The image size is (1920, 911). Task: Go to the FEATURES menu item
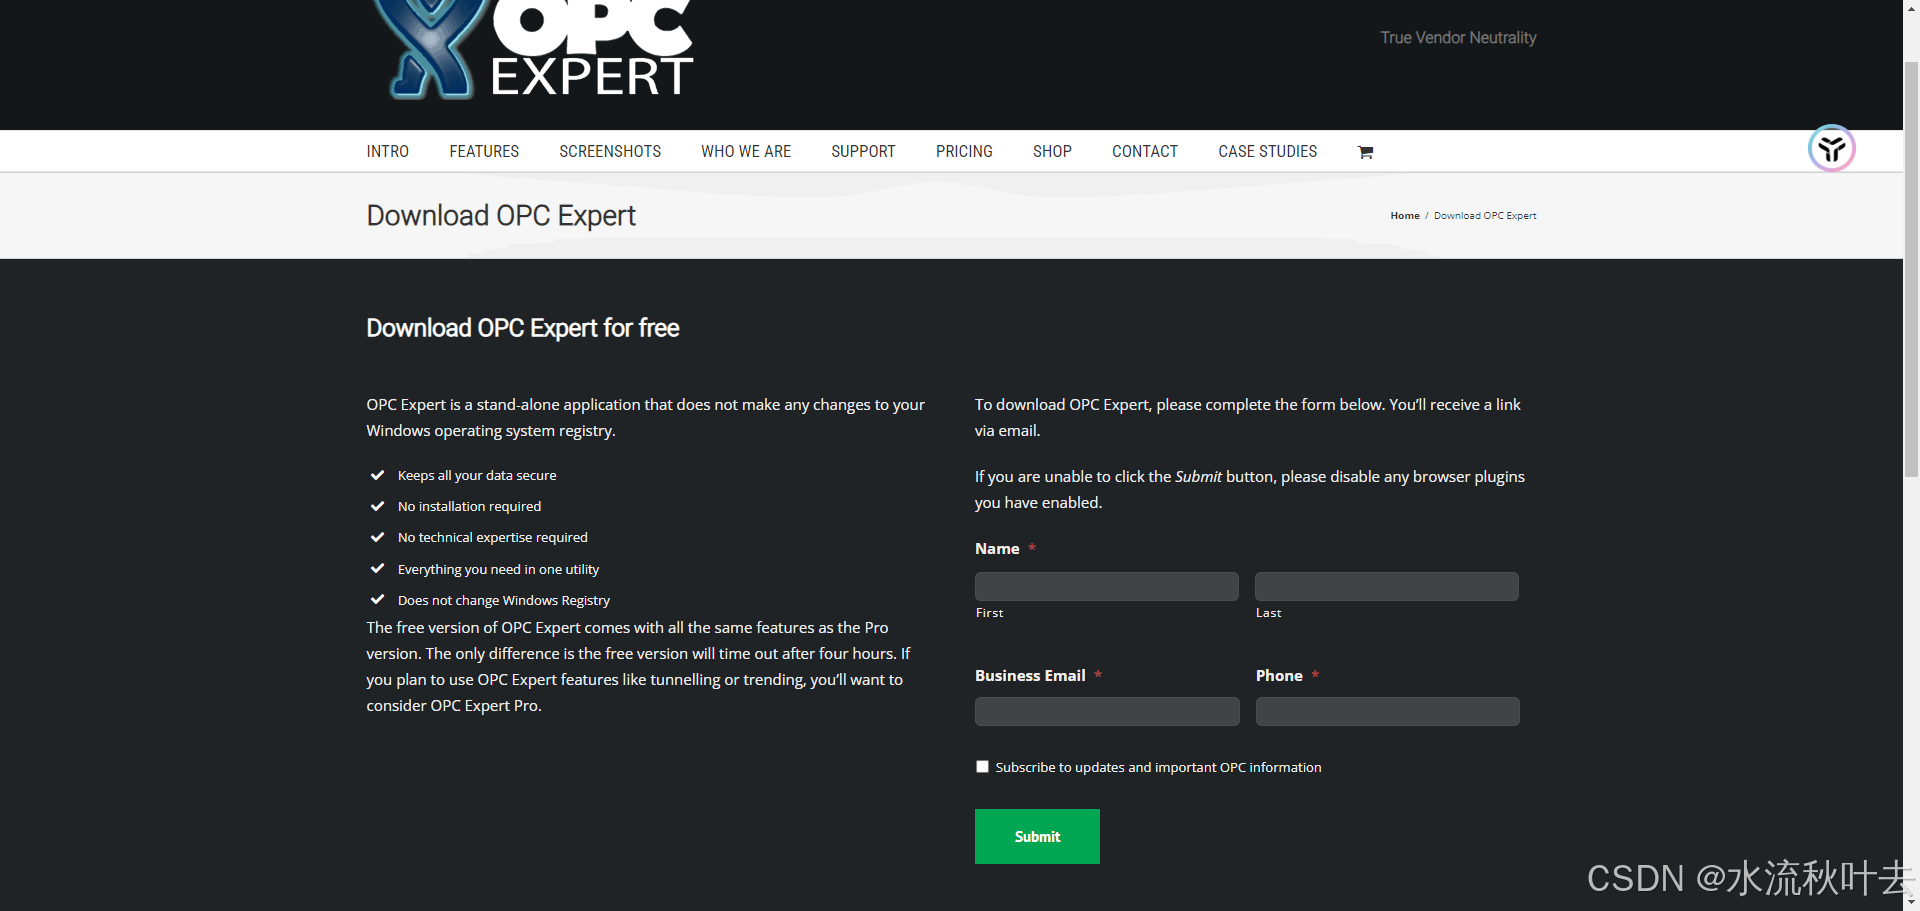pyautogui.click(x=484, y=151)
